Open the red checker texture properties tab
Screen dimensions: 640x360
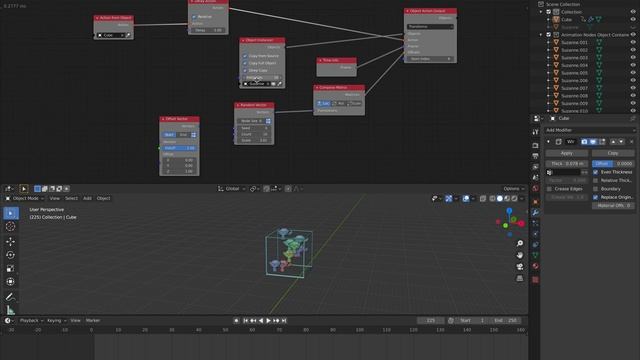coord(536,280)
